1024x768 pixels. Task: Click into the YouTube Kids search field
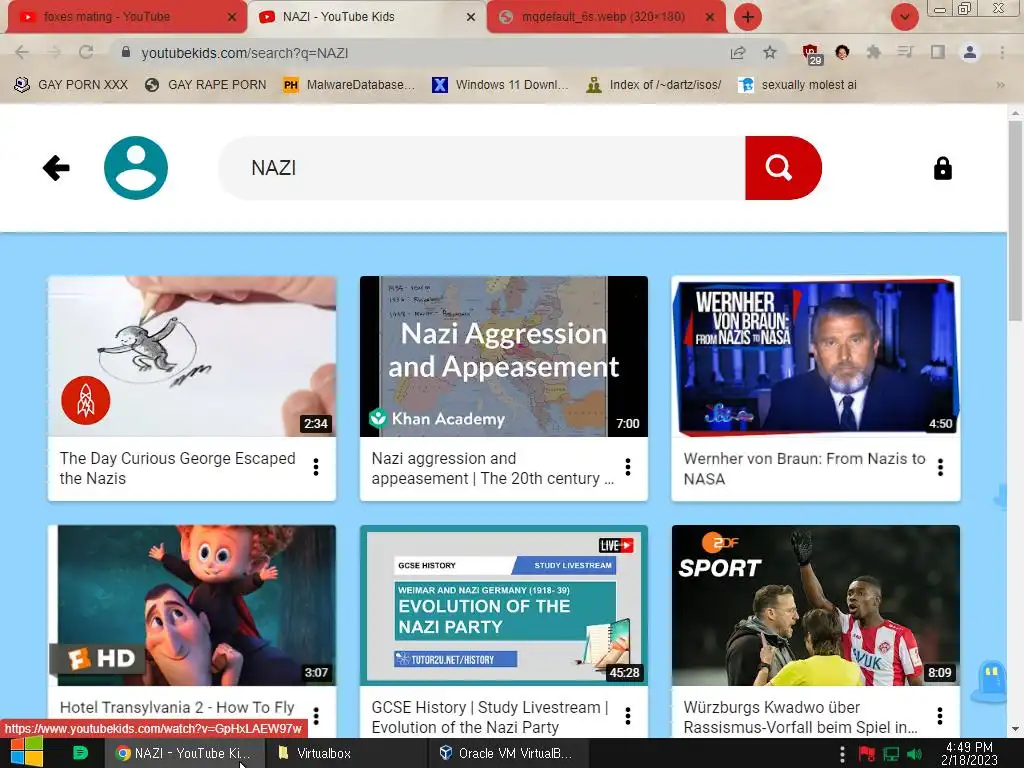482,168
